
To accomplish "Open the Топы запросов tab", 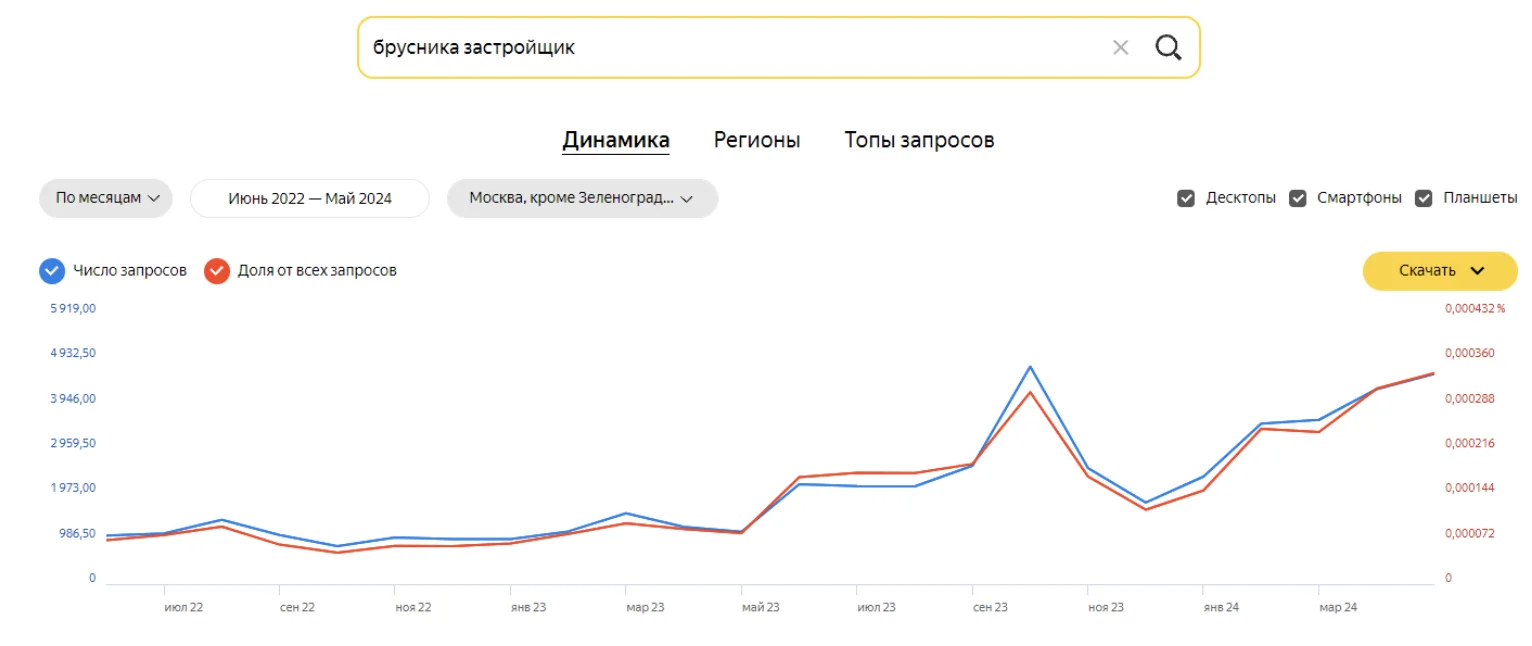I will pos(919,140).
